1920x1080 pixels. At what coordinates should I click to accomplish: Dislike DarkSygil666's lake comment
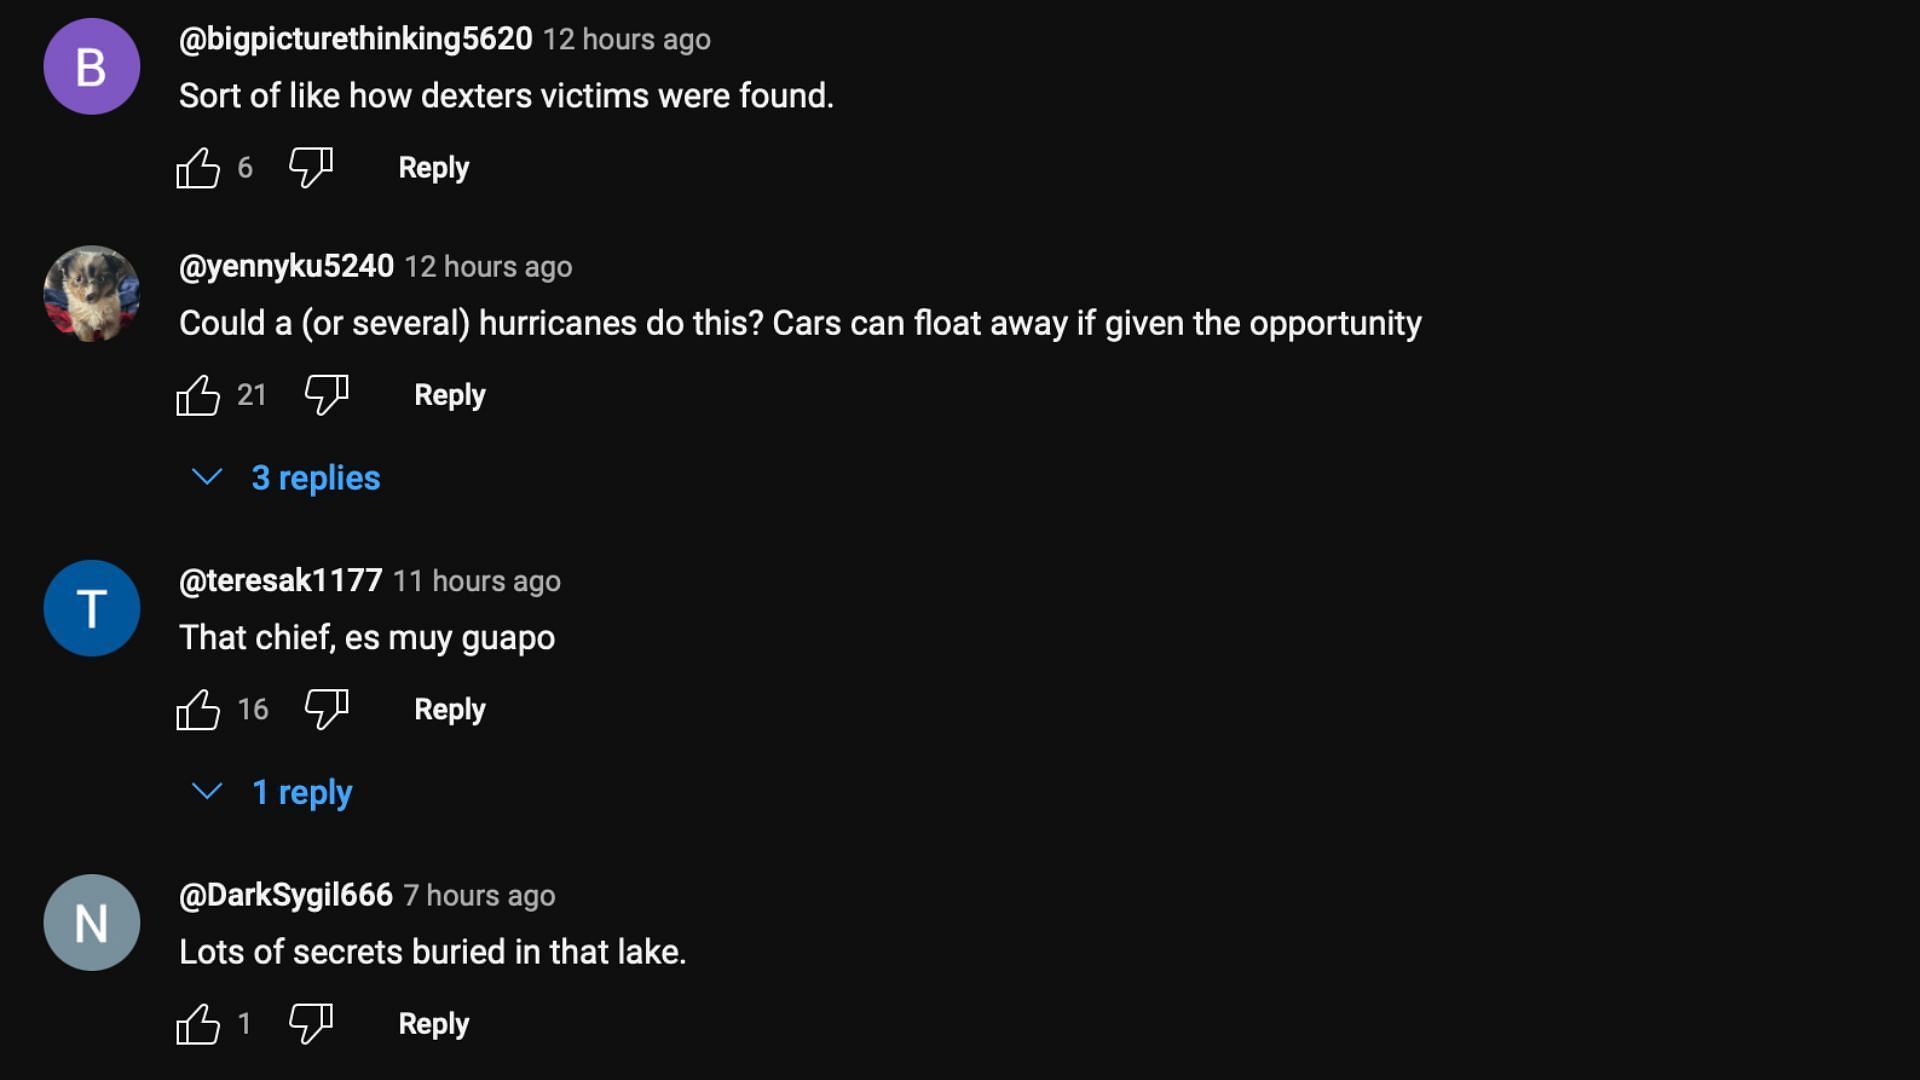(x=310, y=1024)
